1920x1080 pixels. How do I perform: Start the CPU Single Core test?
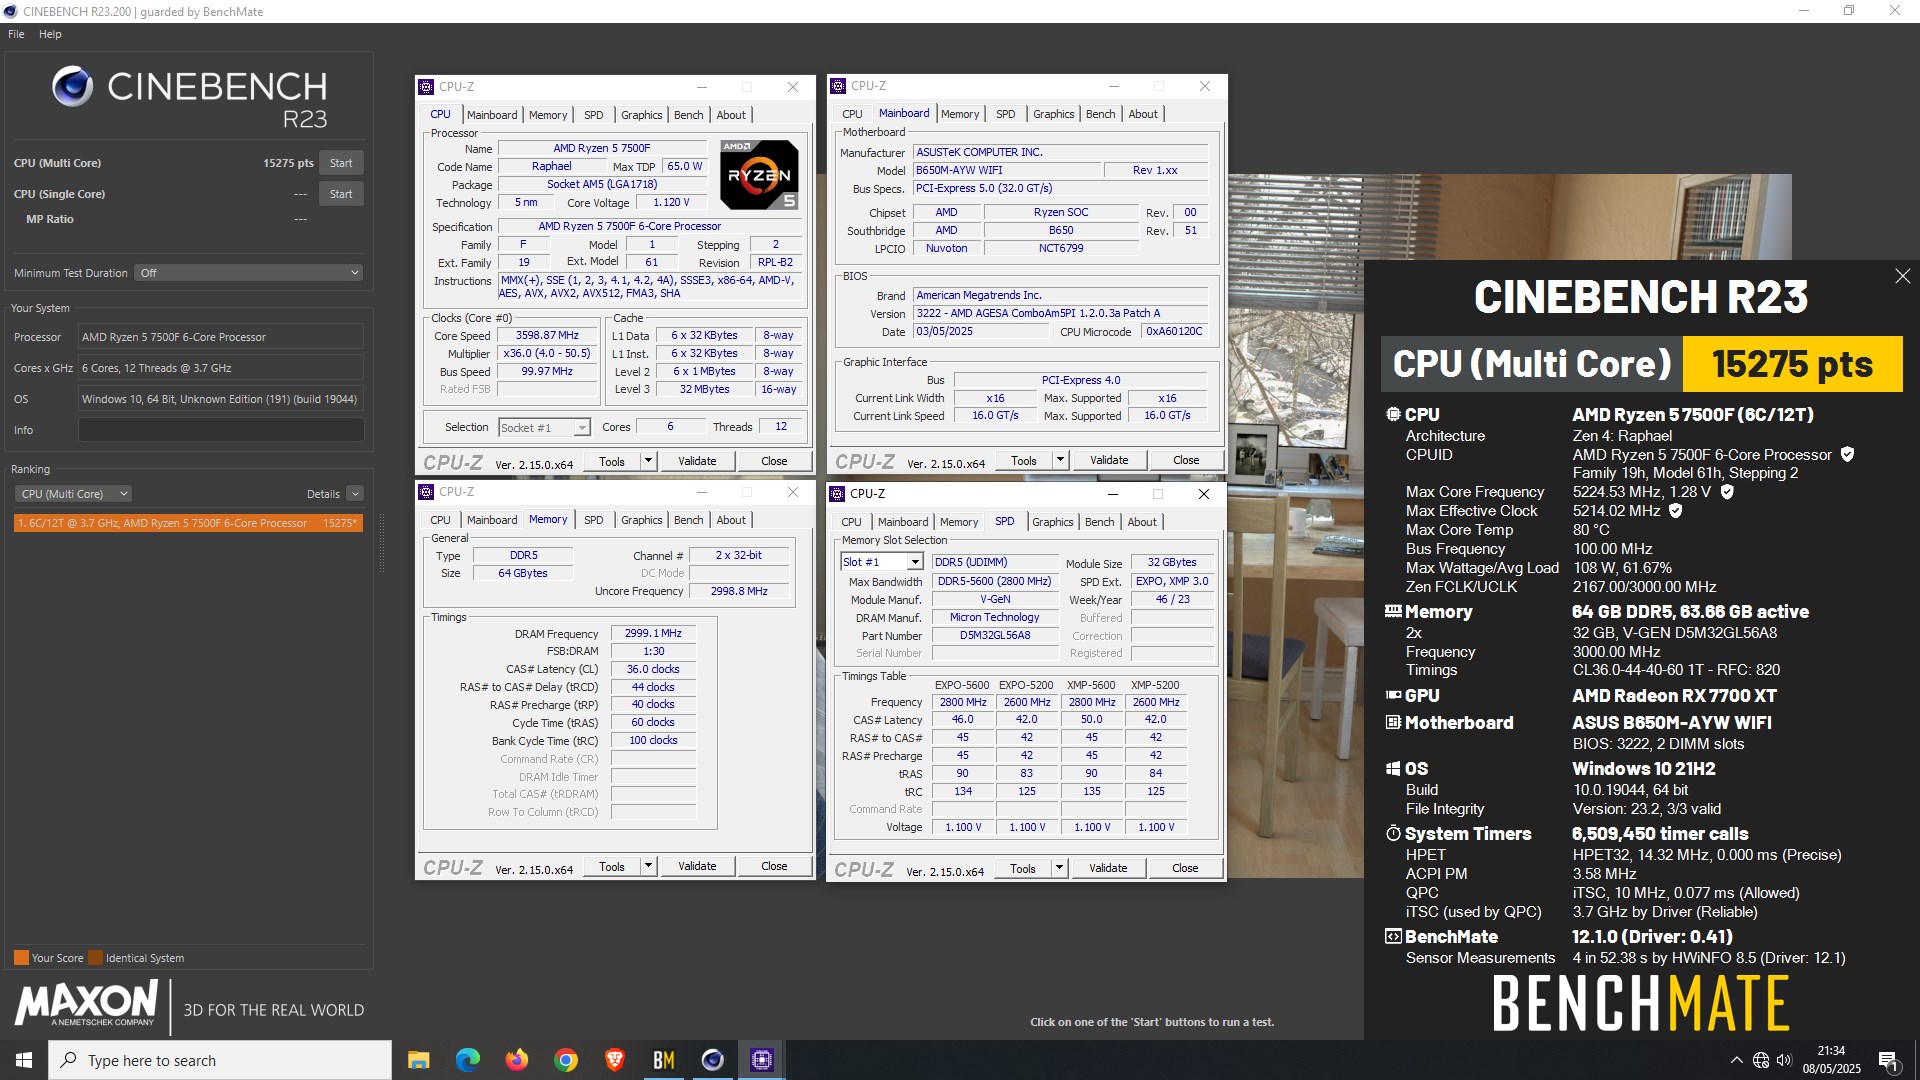(x=341, y=194)
